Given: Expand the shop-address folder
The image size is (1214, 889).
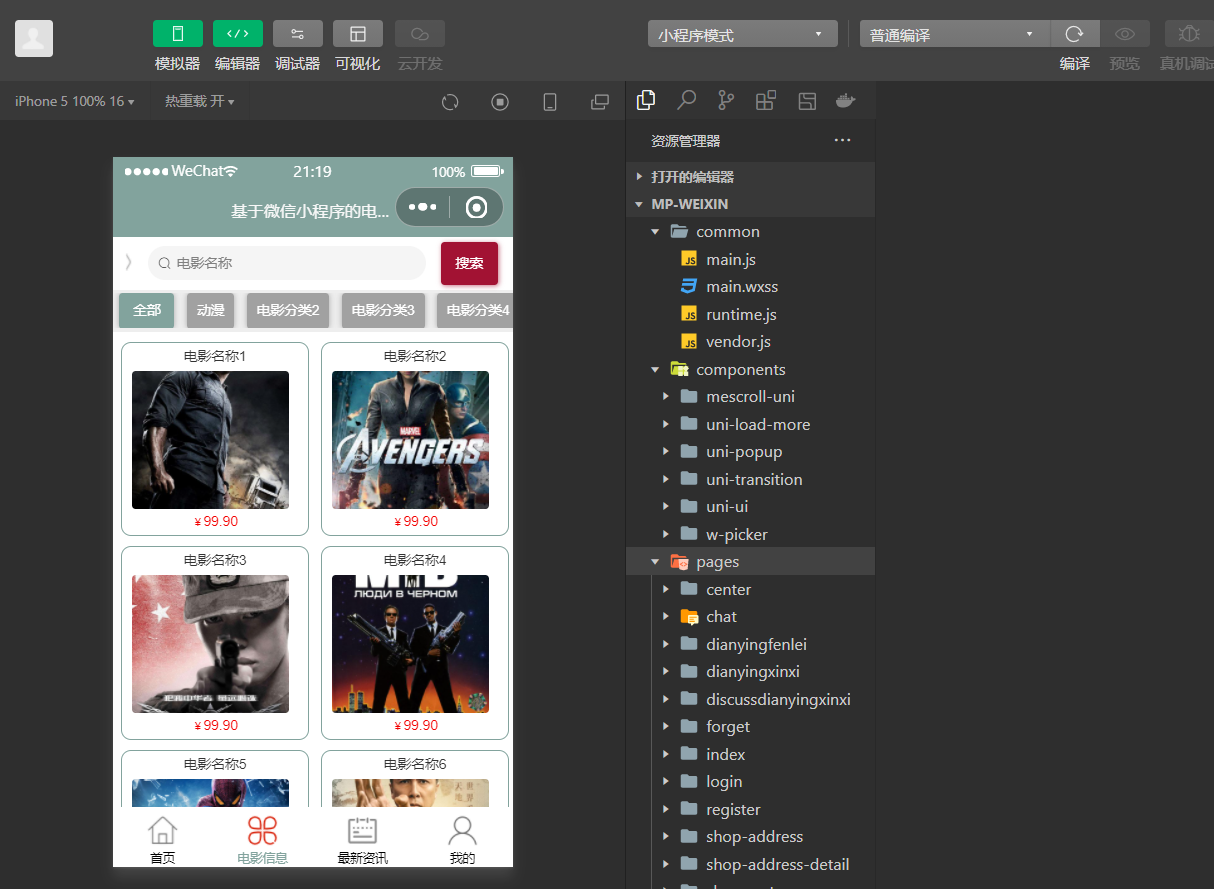Looking at the screenshot, I should coord(751,837).
